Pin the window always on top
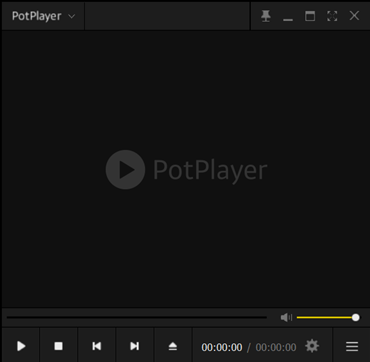The height and width of the screenshot is (362, 370). [266, 16]
